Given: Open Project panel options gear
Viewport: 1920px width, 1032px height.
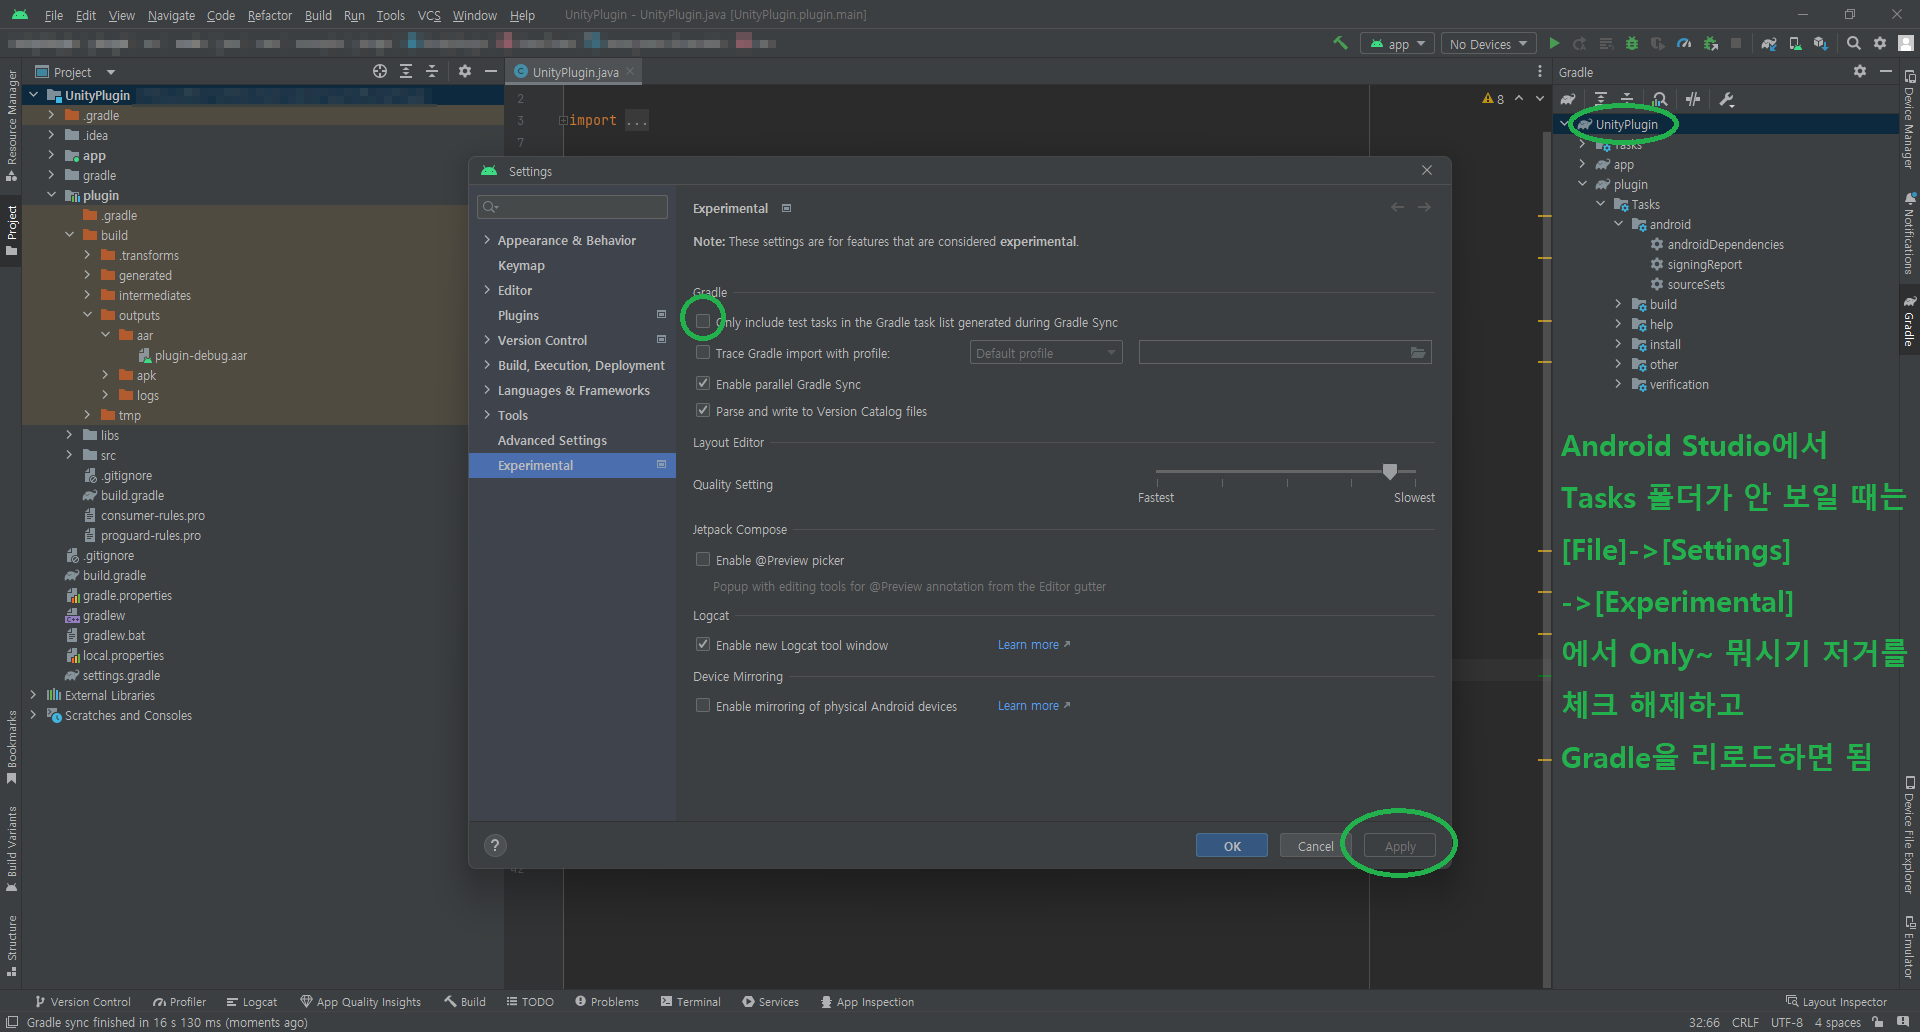Looking at the screenshot, I should pos(464,71).
